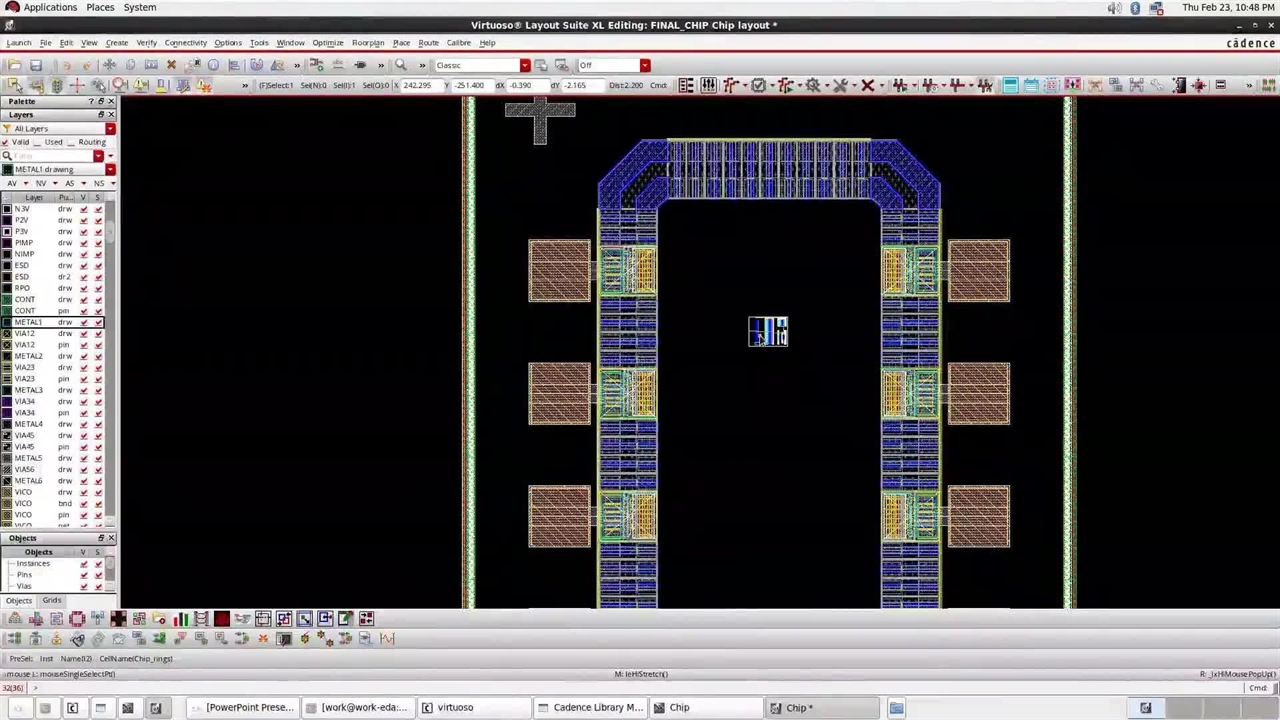Viewport: 1280px width, 720px height.
Task: Click the AV all-visible button
Action: [x=12, y=184]
